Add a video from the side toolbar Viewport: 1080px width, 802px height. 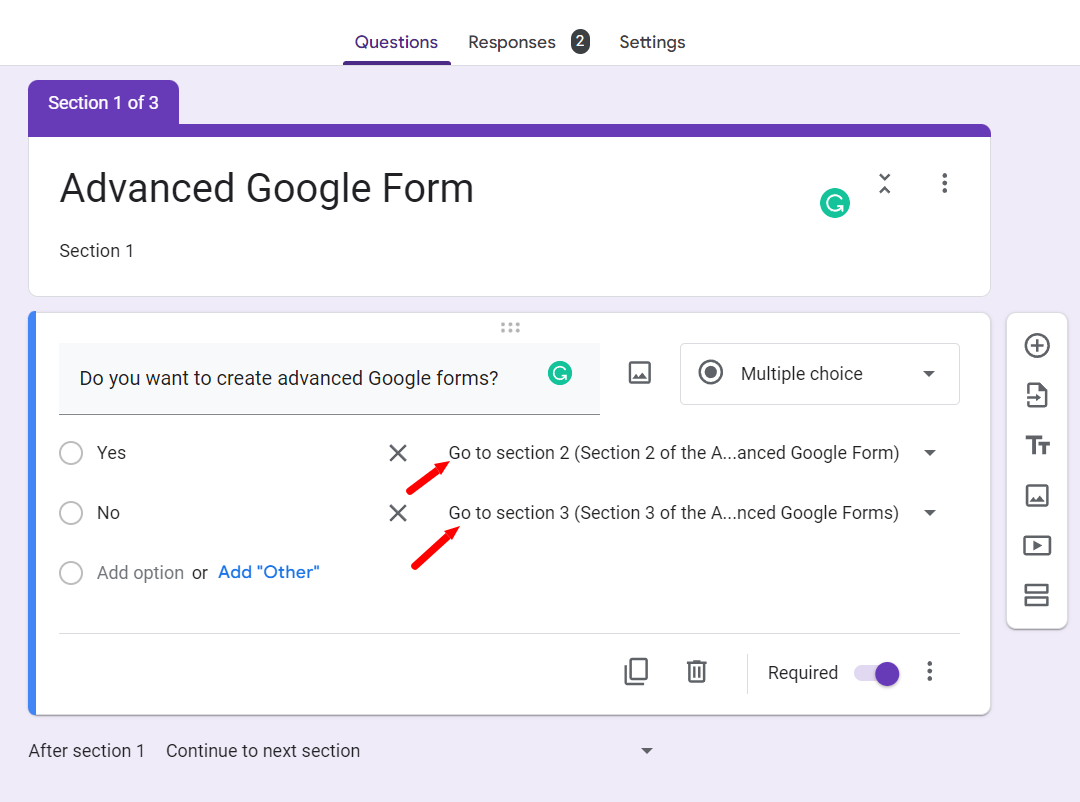pyautogui.click(x=1037, y=546)
